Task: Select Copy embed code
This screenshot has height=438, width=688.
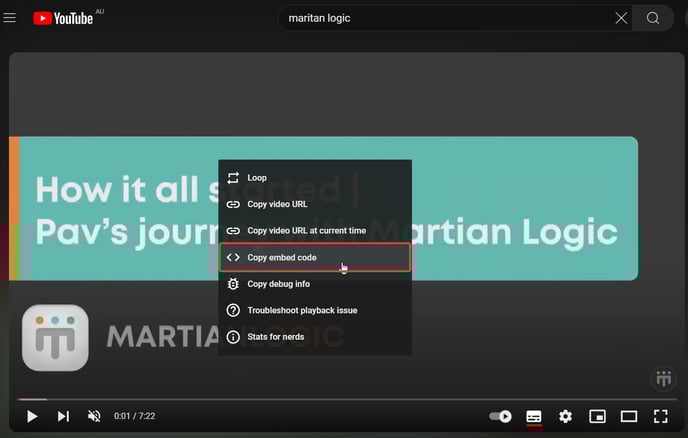Action: [315, 257]
